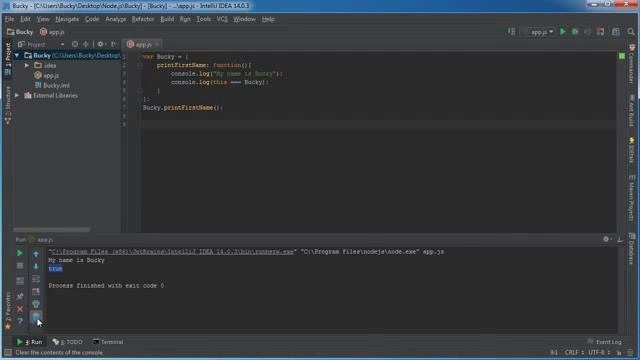The image size is (640, 360).
Task: Click the Project panel horizontal scrollbar
Action: click(51, 230)
